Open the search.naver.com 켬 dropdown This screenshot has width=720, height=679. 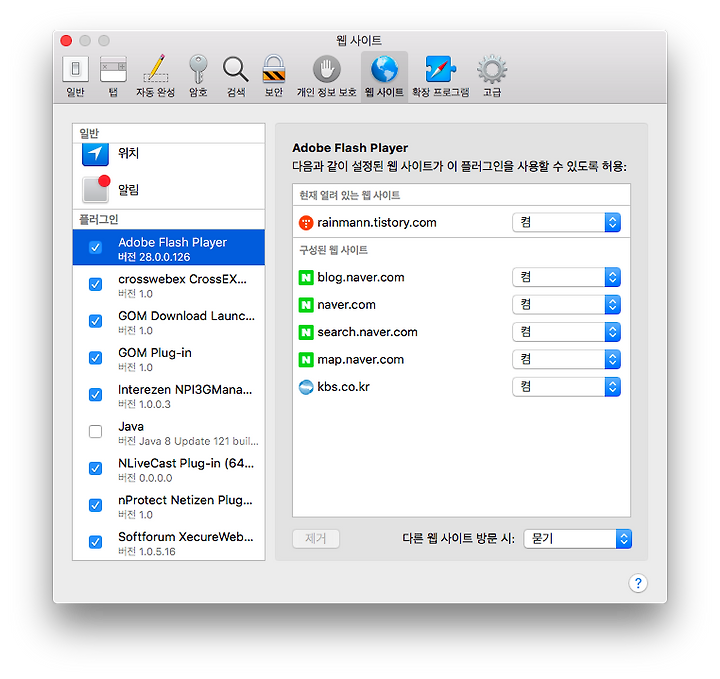tap(566, 332)
